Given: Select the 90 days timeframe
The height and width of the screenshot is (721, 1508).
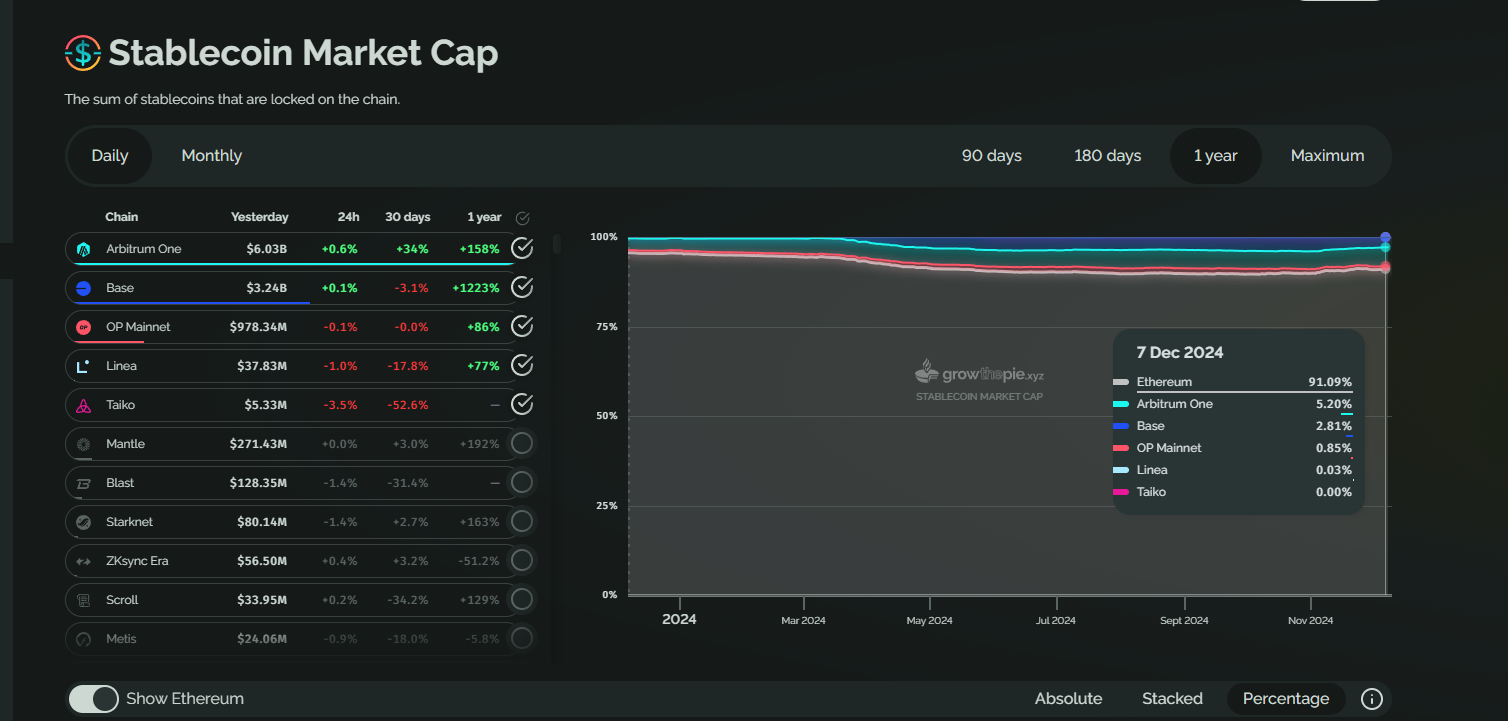Looking at the screenshot, I should [991, 156].
